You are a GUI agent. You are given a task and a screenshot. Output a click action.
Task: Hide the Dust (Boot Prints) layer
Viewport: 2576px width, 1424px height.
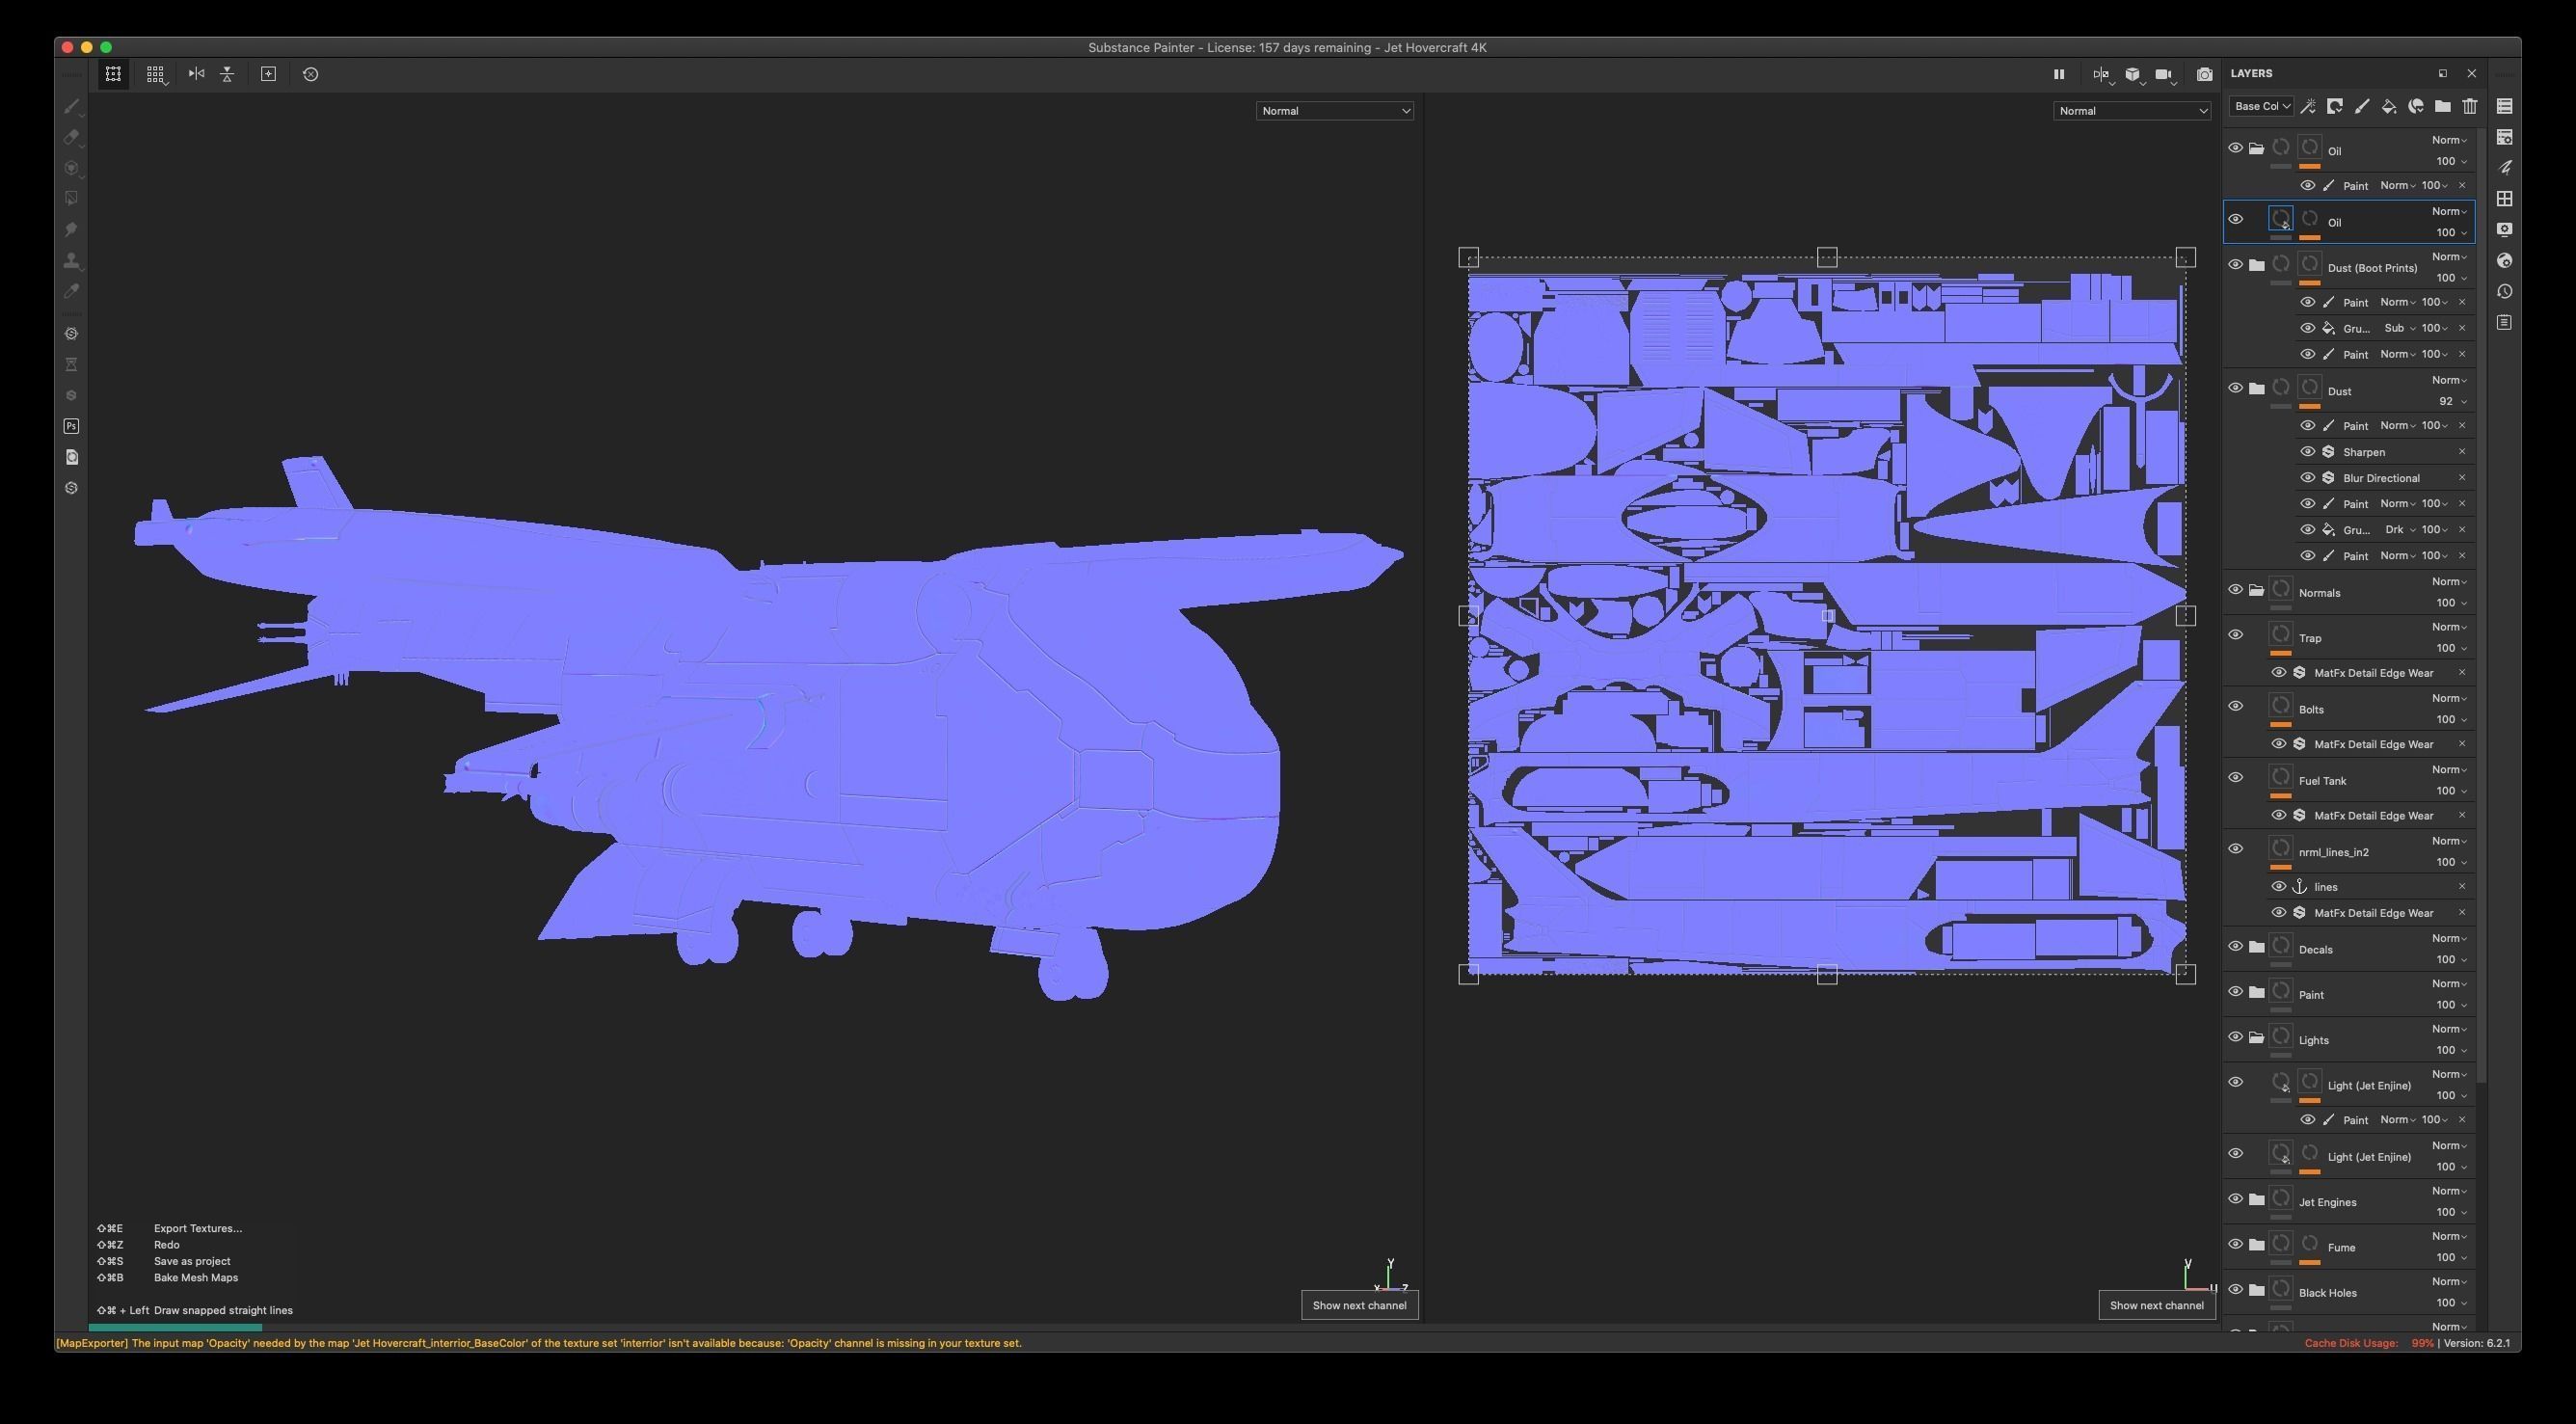[2235, 265]
